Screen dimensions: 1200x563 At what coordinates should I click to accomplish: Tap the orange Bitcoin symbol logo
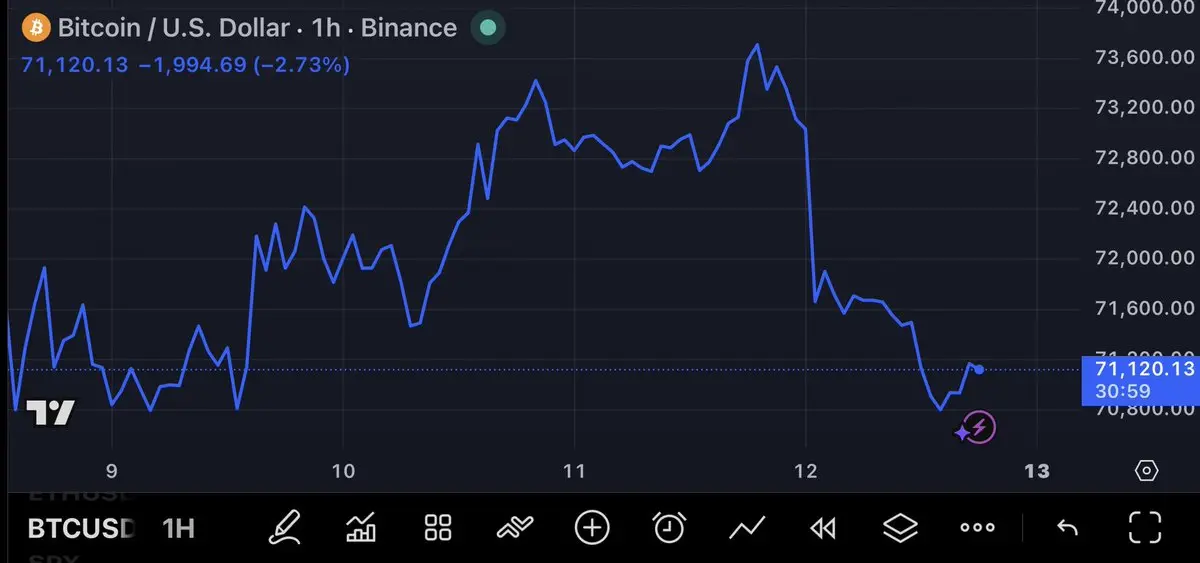(36, 27)
